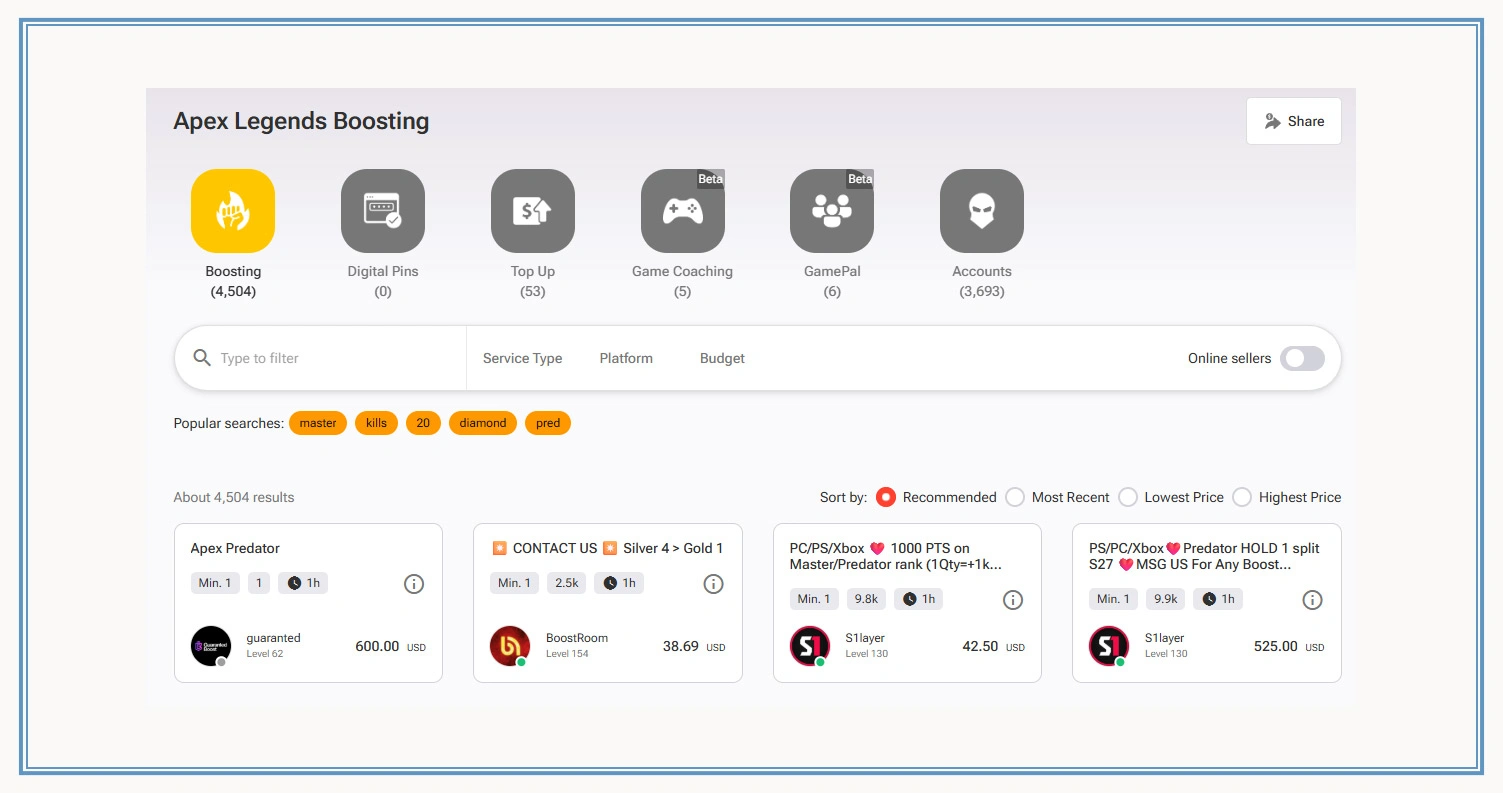This screenshot has width=1503, height=793.
Task: Select the 'diamond' popular search tag
Action: tap(483, 423)
